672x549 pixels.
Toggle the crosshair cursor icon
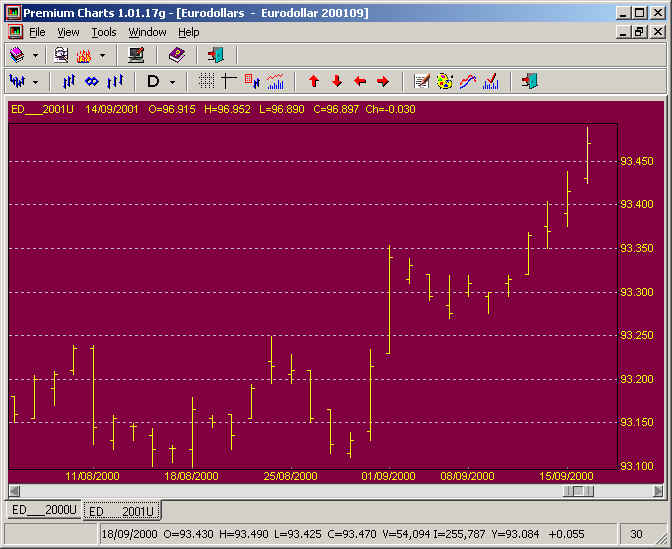tap(228, 81)
